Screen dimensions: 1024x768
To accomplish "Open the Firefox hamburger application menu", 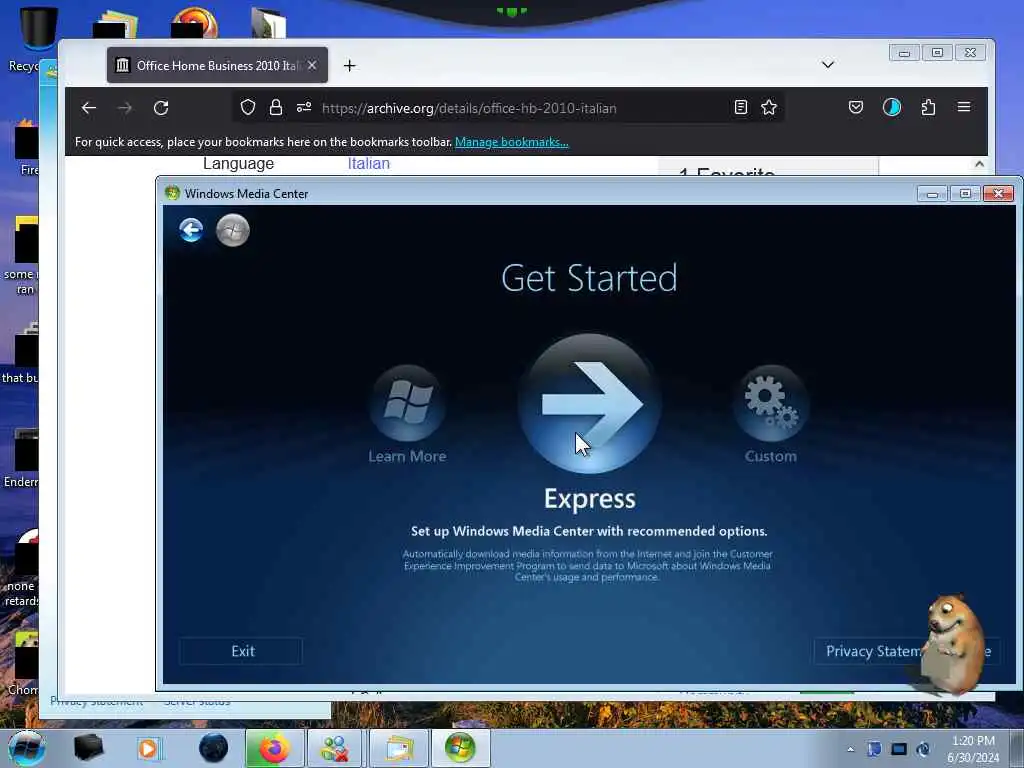I will point(964,108).
